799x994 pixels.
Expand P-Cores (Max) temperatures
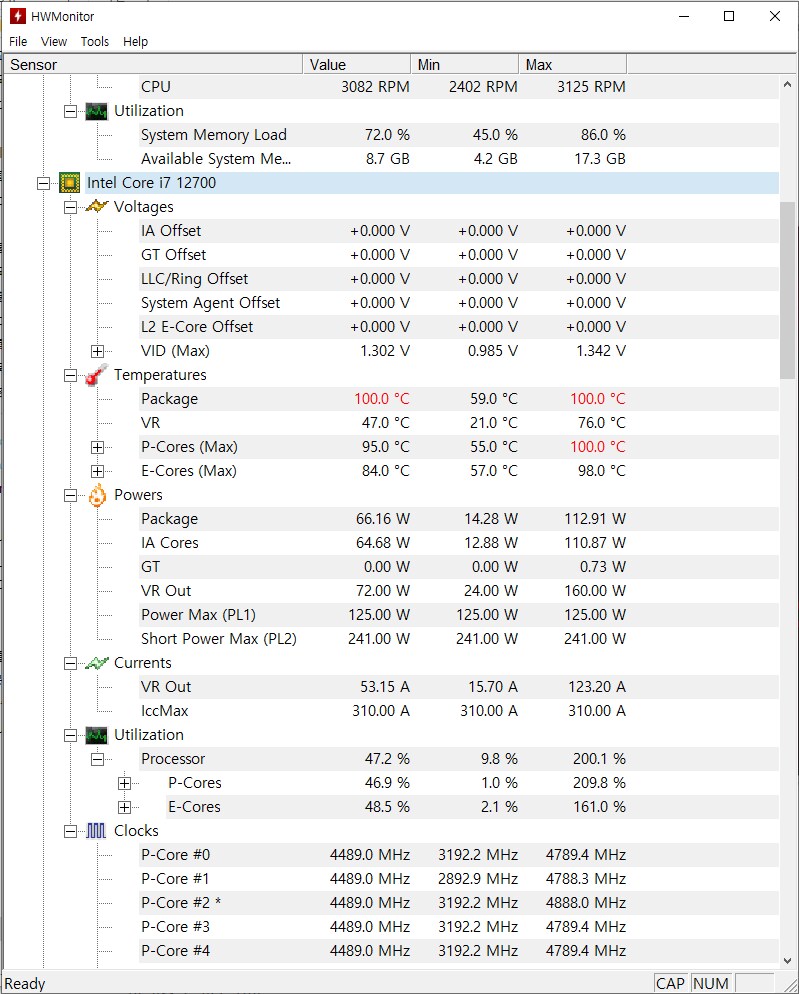pos(97,448)
